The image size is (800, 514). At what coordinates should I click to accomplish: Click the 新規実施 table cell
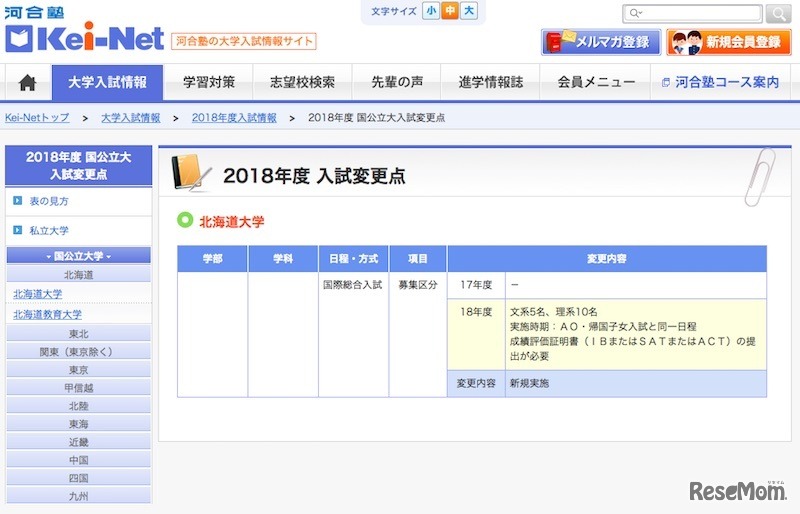pos(636,383)
